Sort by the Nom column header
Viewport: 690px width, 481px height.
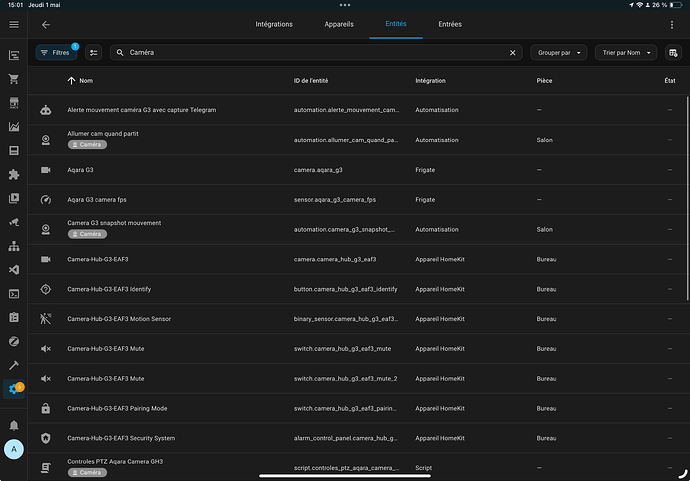(85, 80)
